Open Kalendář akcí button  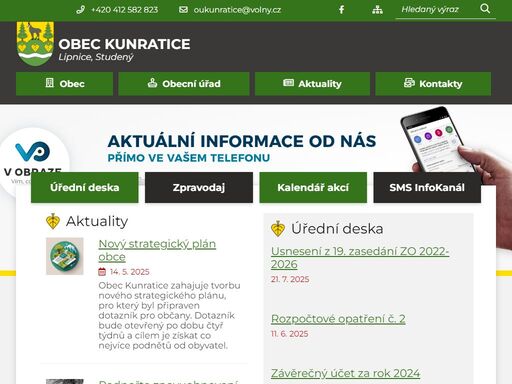pyautogui.click(x=313, y=187)
